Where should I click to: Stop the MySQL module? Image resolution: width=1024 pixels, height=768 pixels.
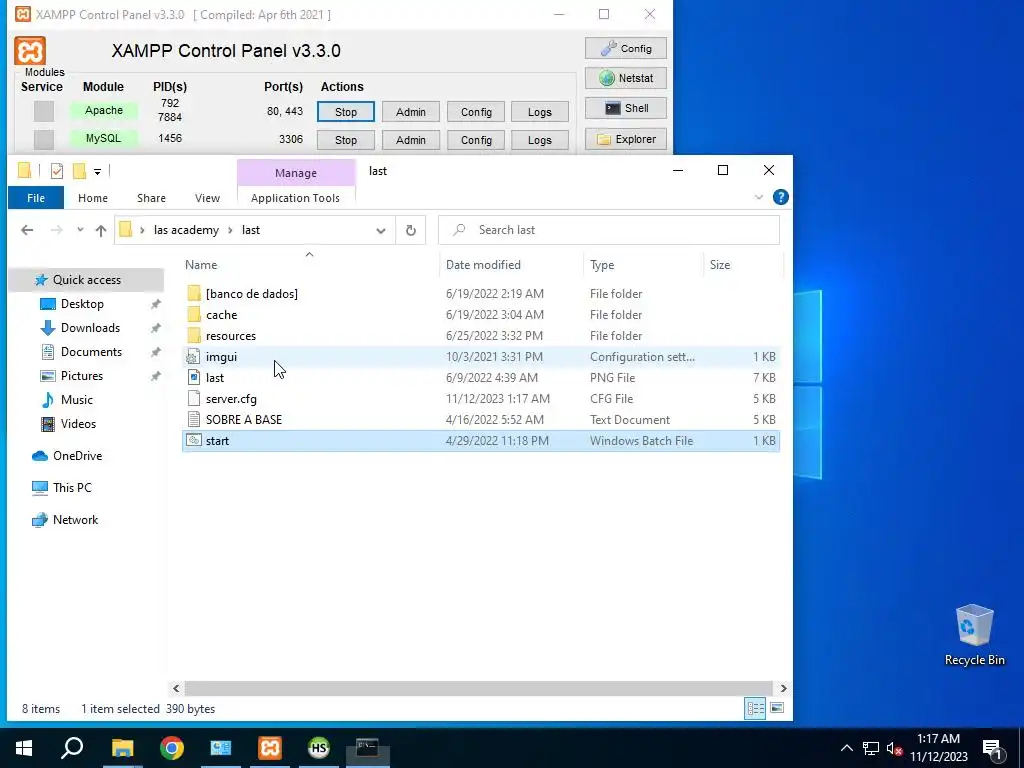click(346, 140)
